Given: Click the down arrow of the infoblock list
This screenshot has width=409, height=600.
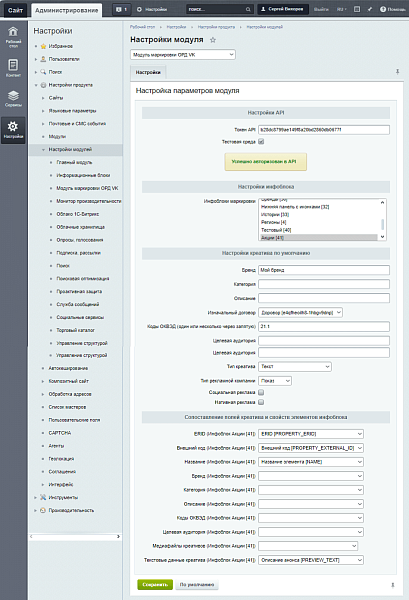Looking at the screenshot, I should pos(382,237).
